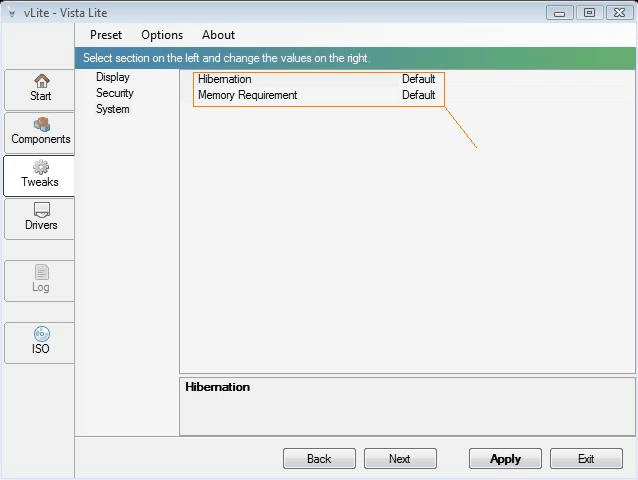Open the Drivers section tray icon

point(42,210)
